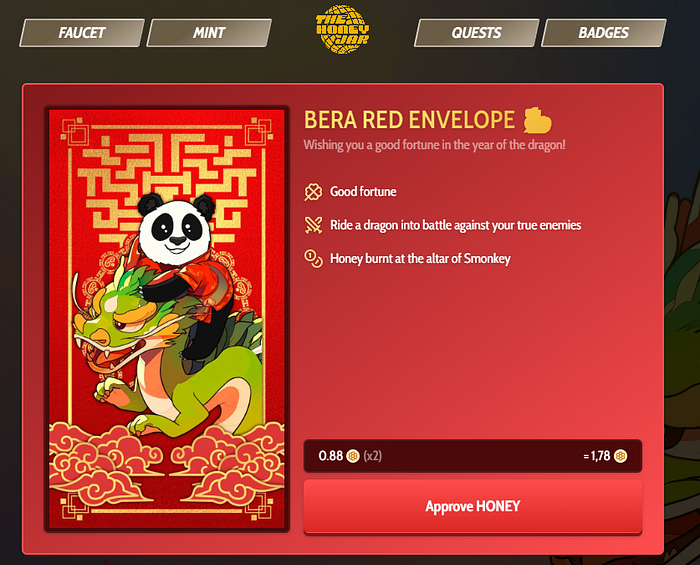This screenshot has width=700, height=565.
Task: Click the Approve HONEY button
Action: point(473,507)
